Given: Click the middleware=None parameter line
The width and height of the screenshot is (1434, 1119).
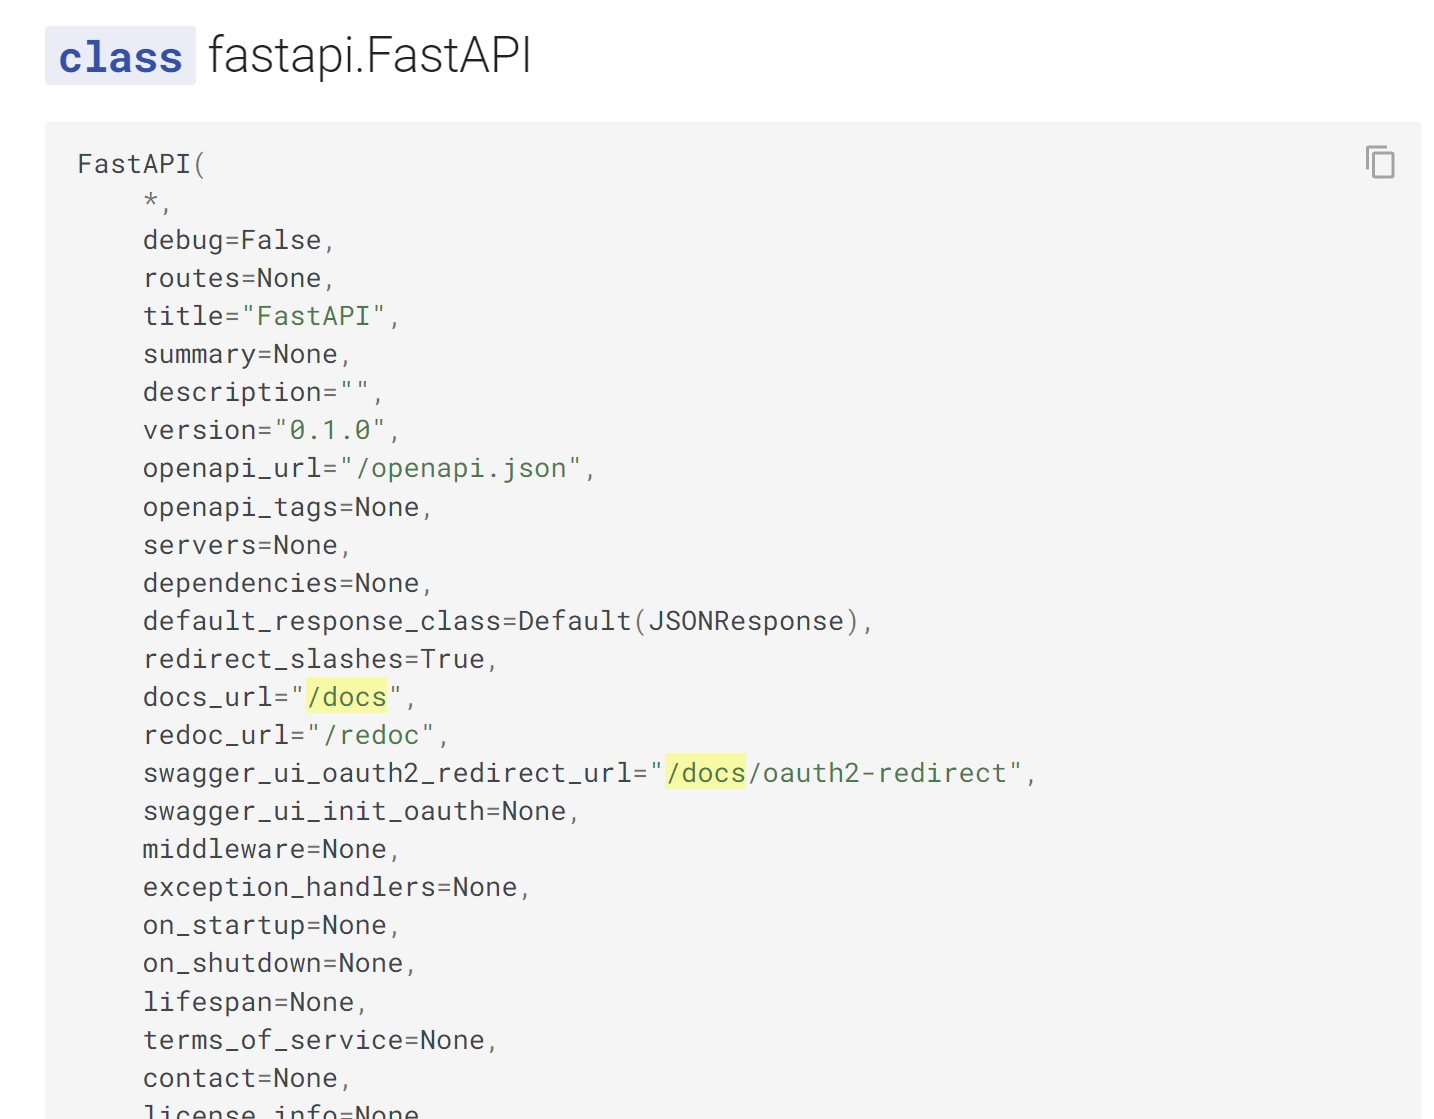Looking at the screenshot, I should (265, 849).
